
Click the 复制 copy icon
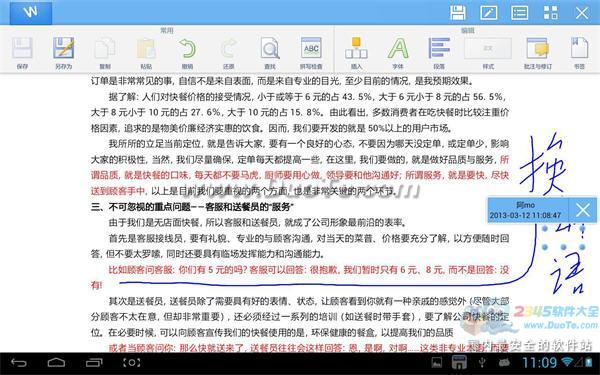tap(105, 53)
